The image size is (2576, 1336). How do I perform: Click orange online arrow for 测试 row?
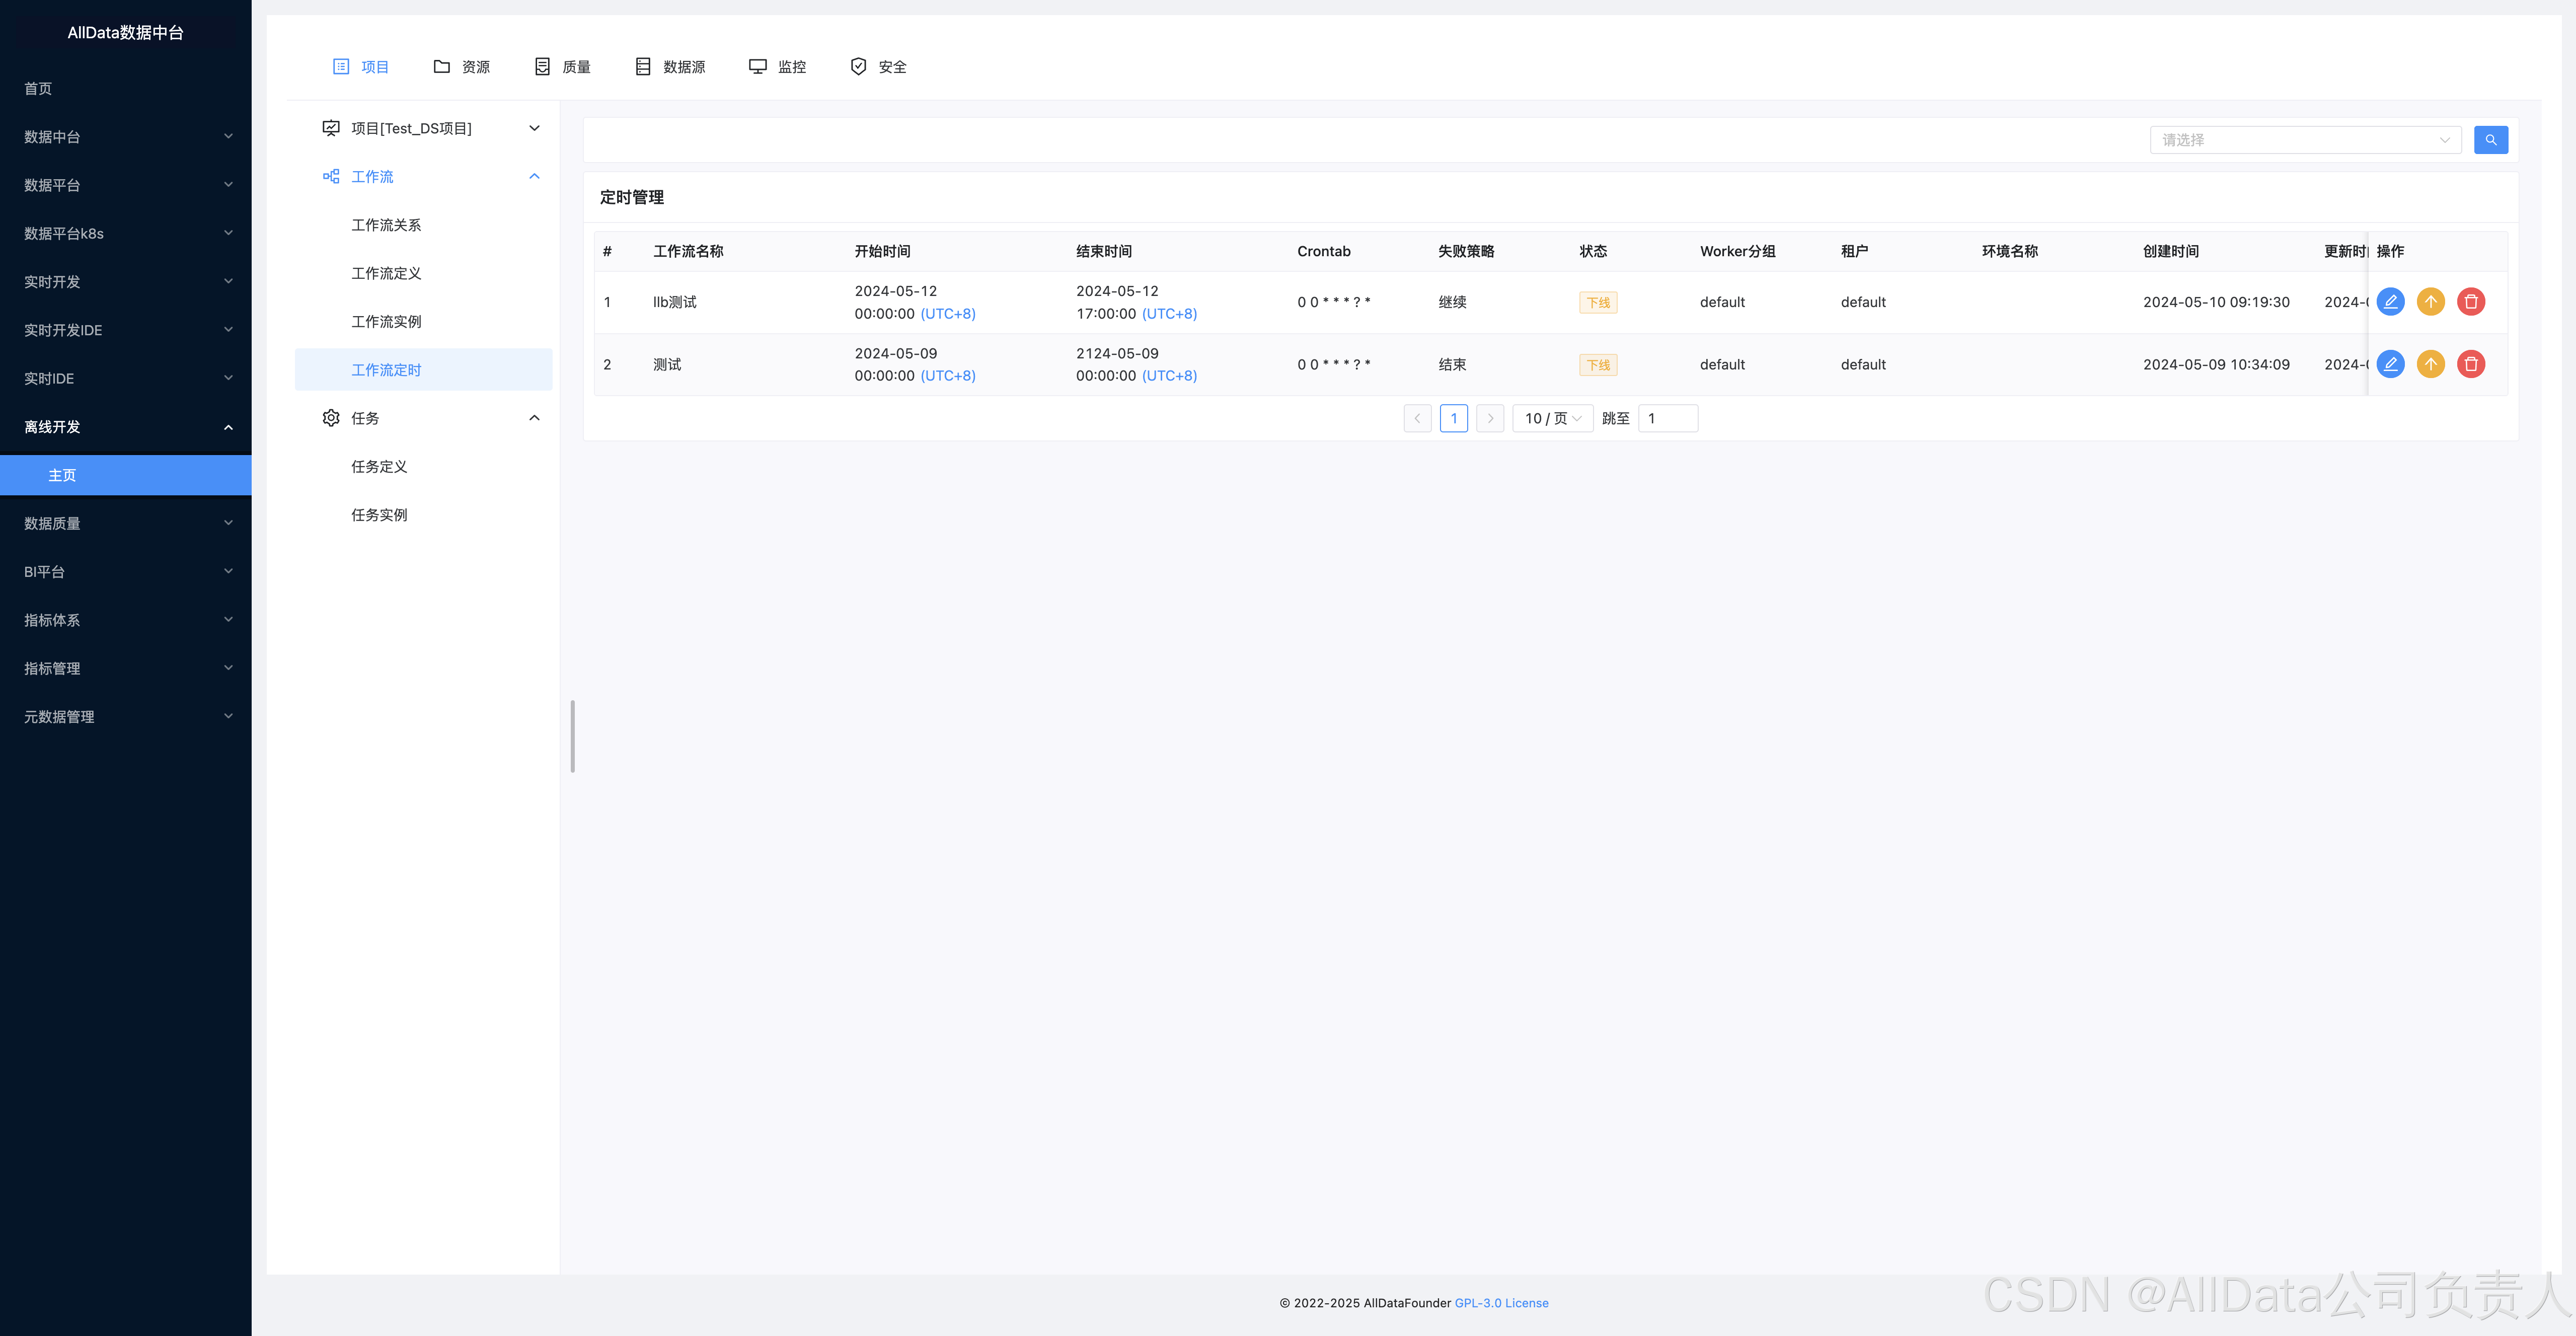coord(2430,364)
